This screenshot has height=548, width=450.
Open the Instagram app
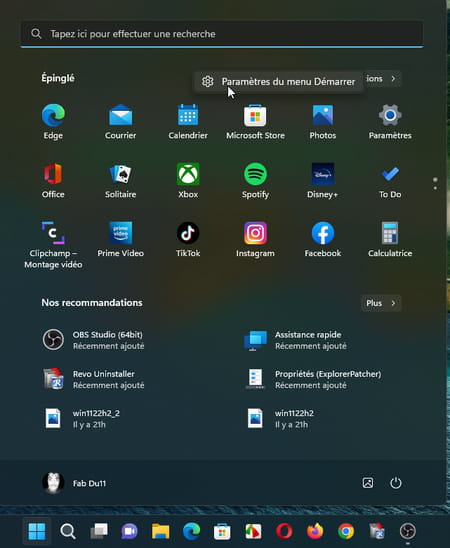[255, 240]
